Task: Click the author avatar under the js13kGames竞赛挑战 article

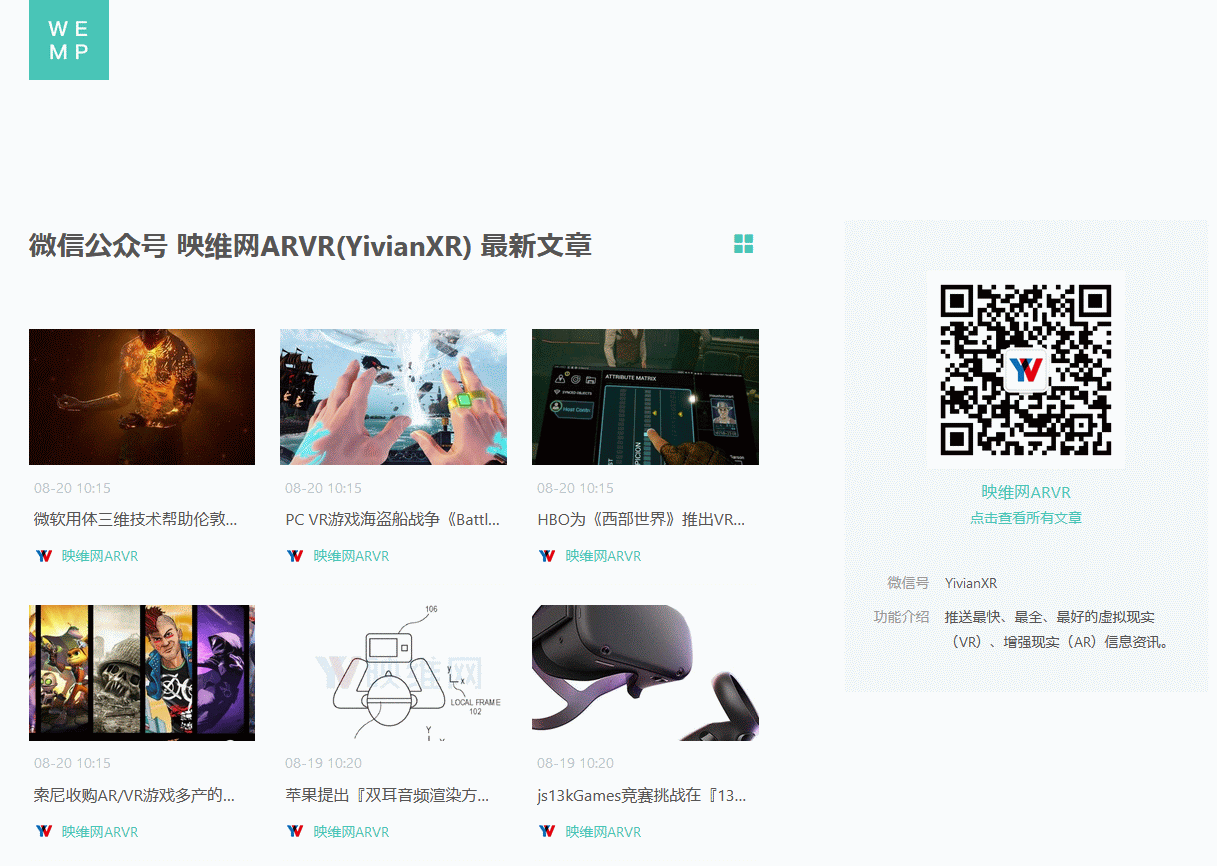Action: coord(547,831)
